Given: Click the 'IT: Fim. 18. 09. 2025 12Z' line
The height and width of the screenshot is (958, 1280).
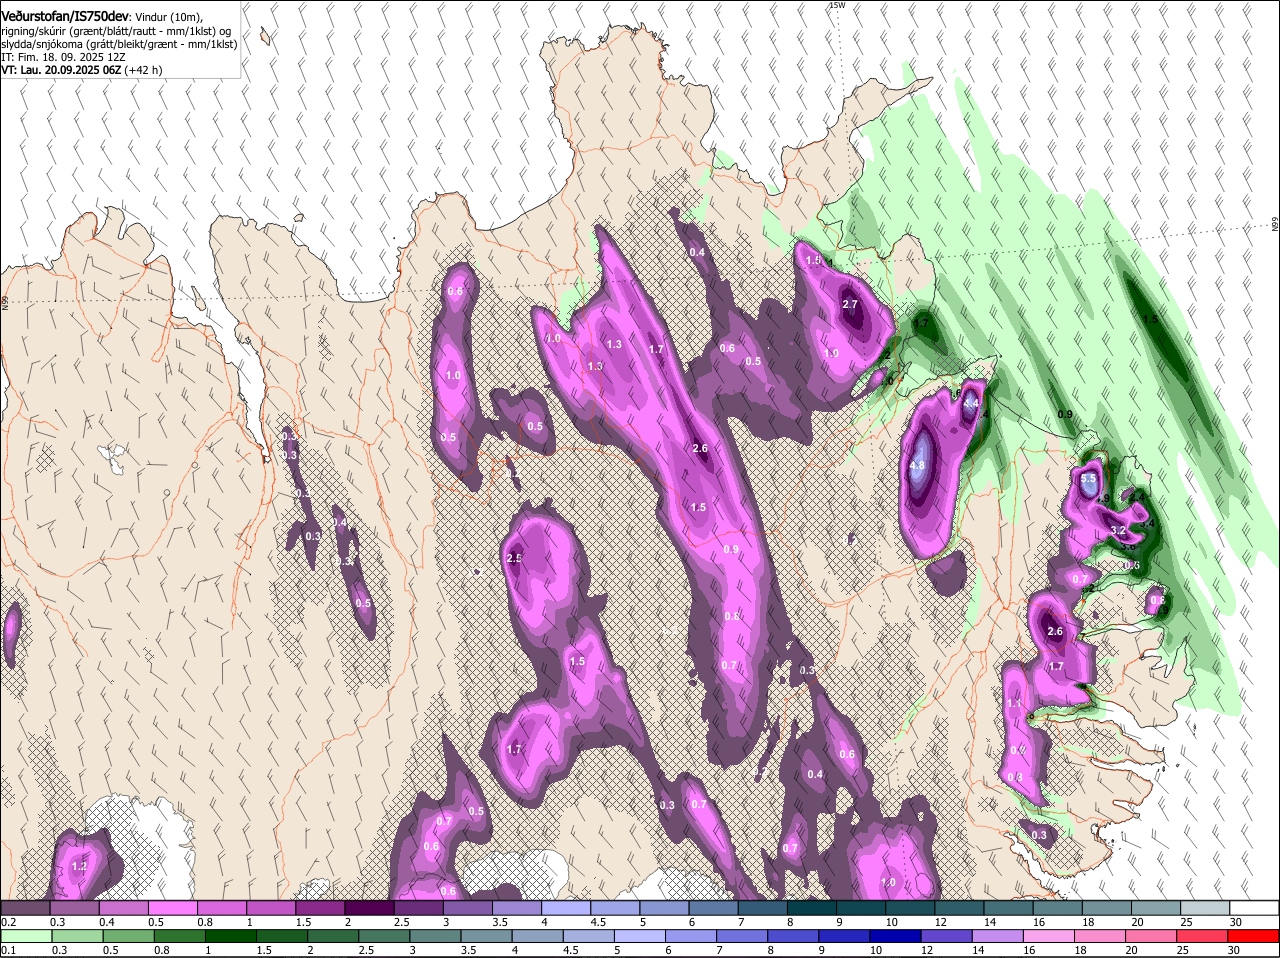Looking at the screenshot, I should 63,58.
